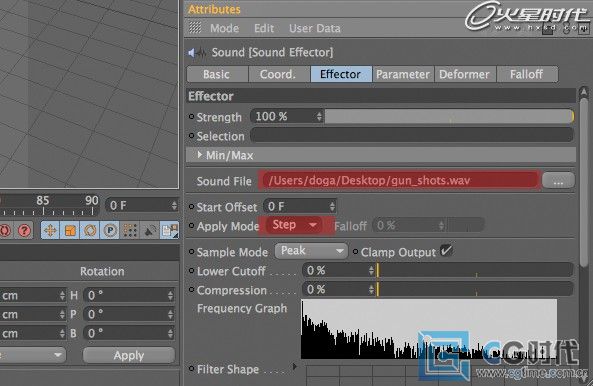Viewport: 593px width, 386px height.
Task: Expand the Filter Shape arrow
Action: [295, 366]
